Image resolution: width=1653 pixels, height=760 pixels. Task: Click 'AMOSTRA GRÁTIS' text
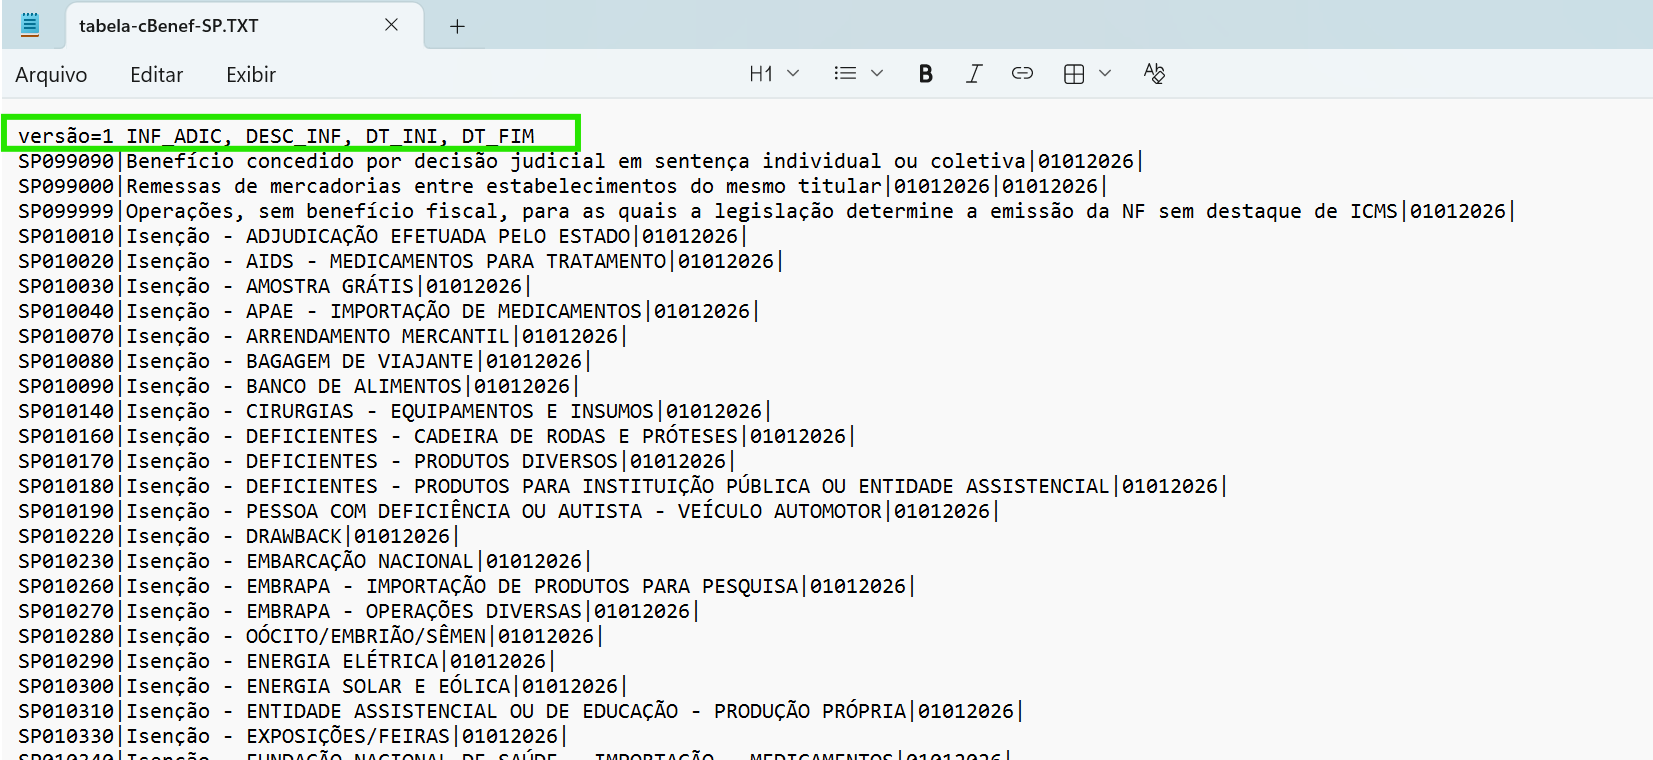(x=330, y=286)
